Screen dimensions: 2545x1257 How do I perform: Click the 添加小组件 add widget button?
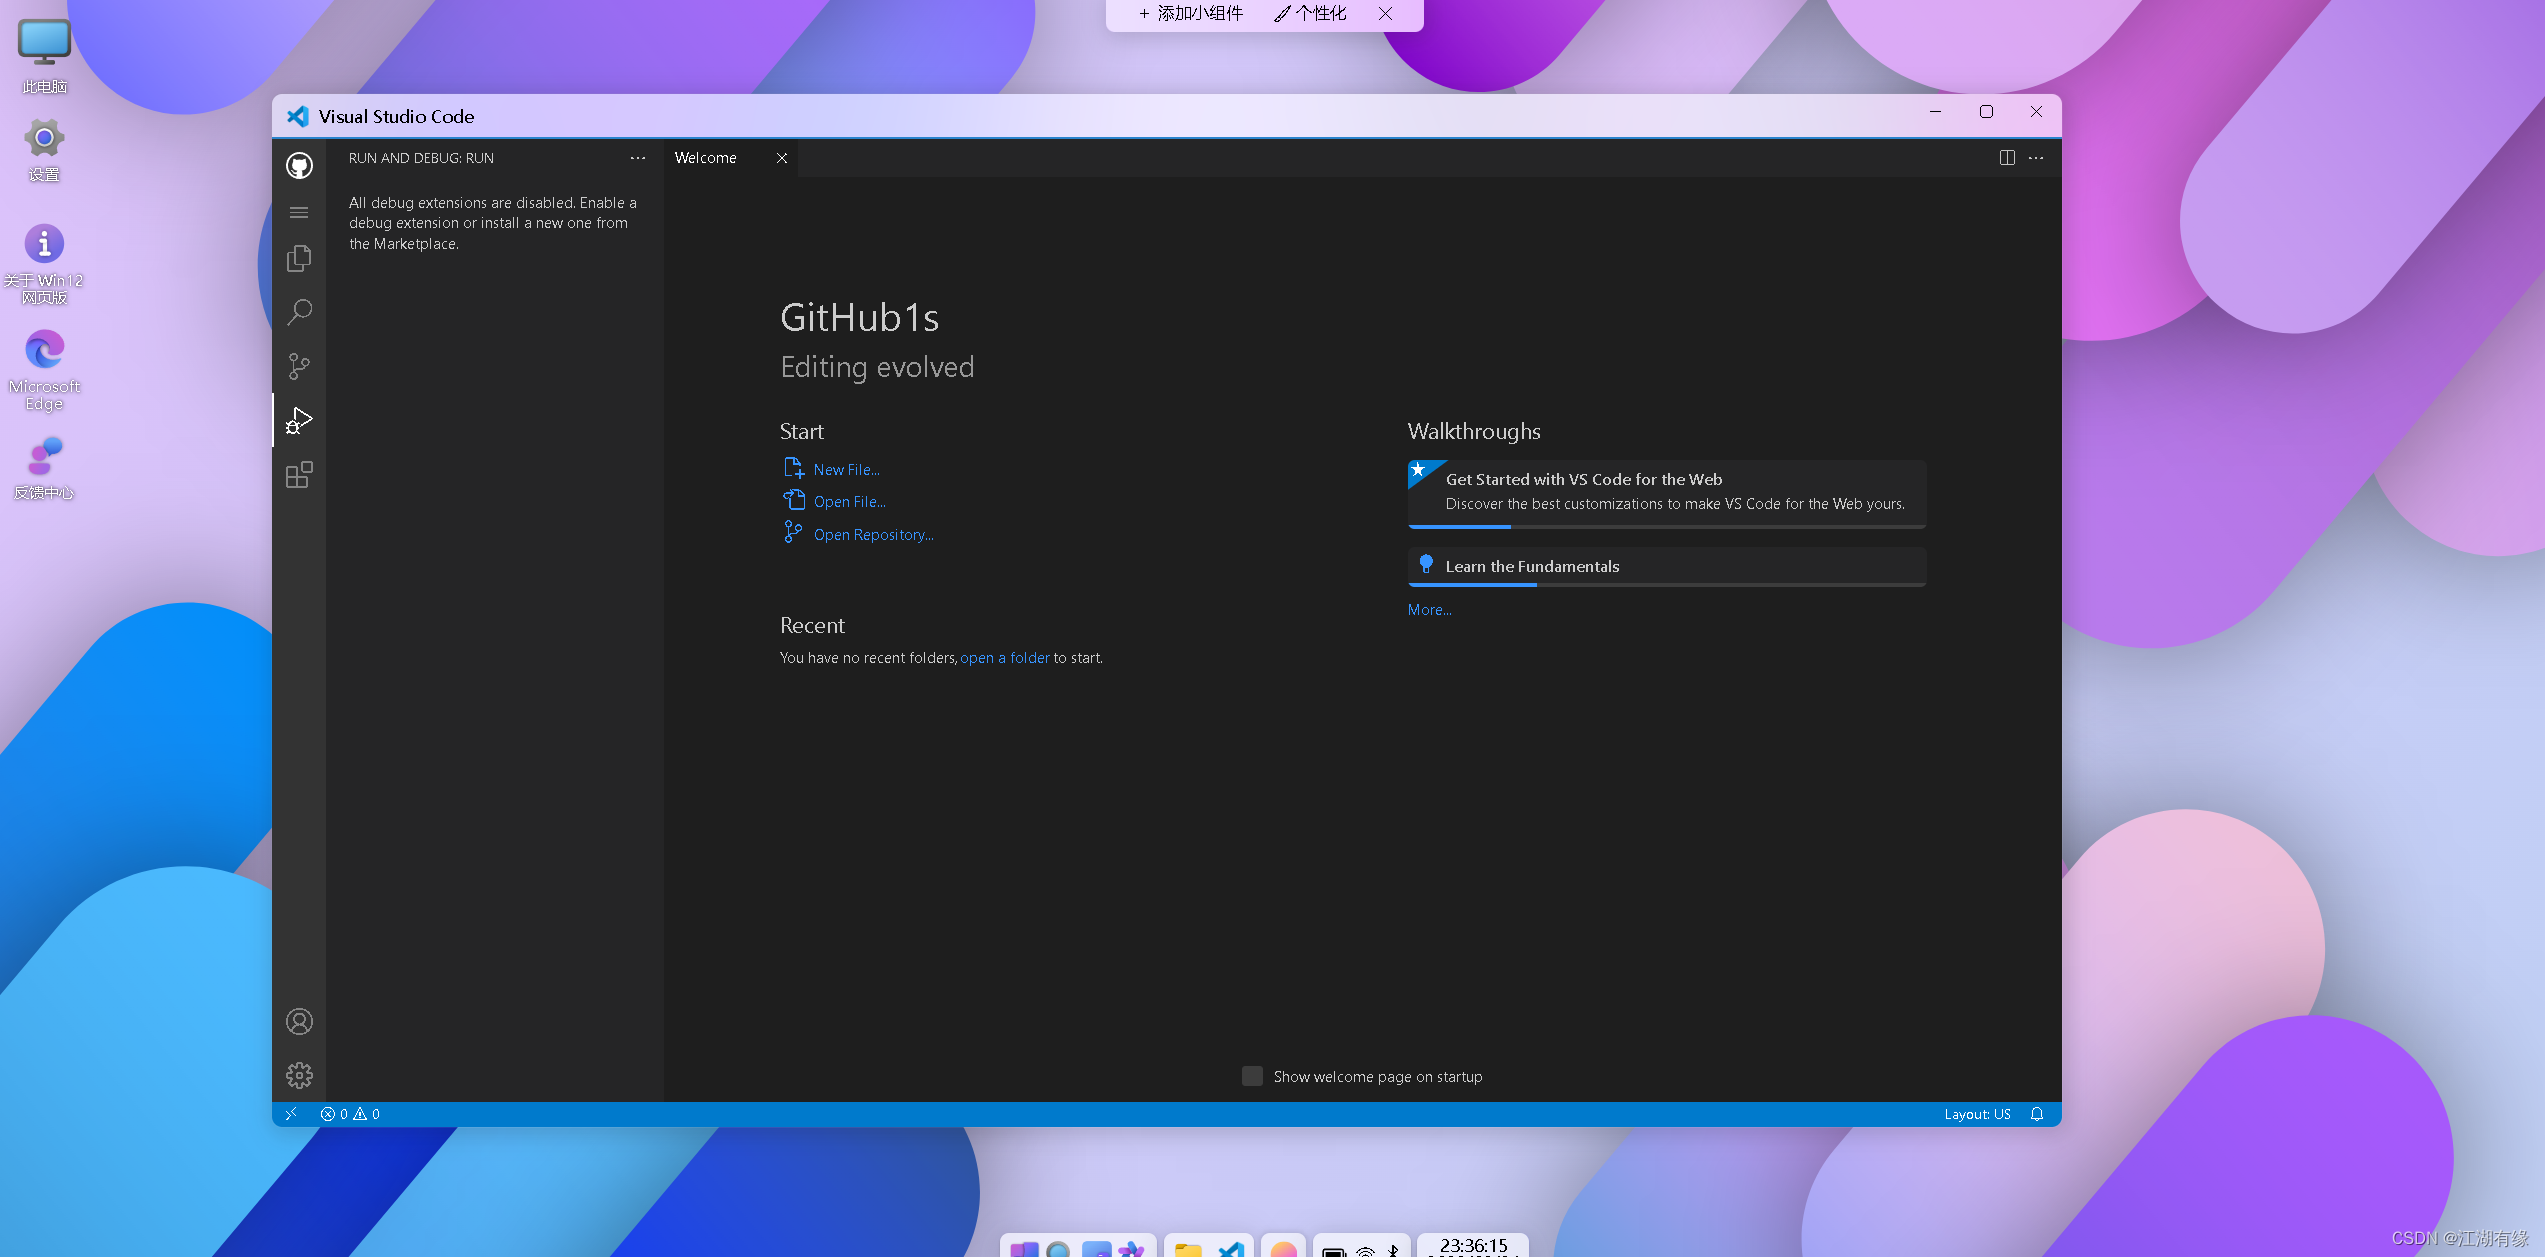click(1190, 14)
